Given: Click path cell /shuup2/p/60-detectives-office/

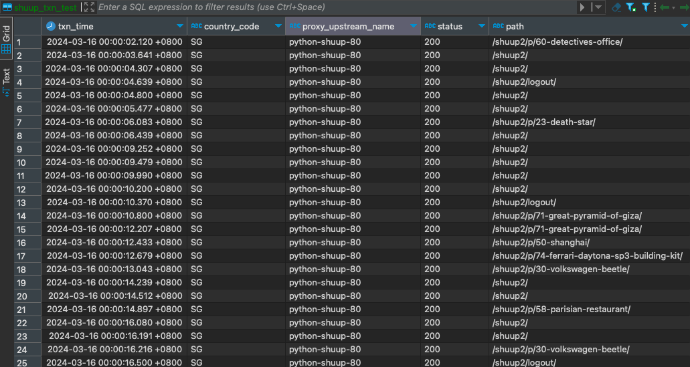Looking at the screenshot, I should coord(589,42).
